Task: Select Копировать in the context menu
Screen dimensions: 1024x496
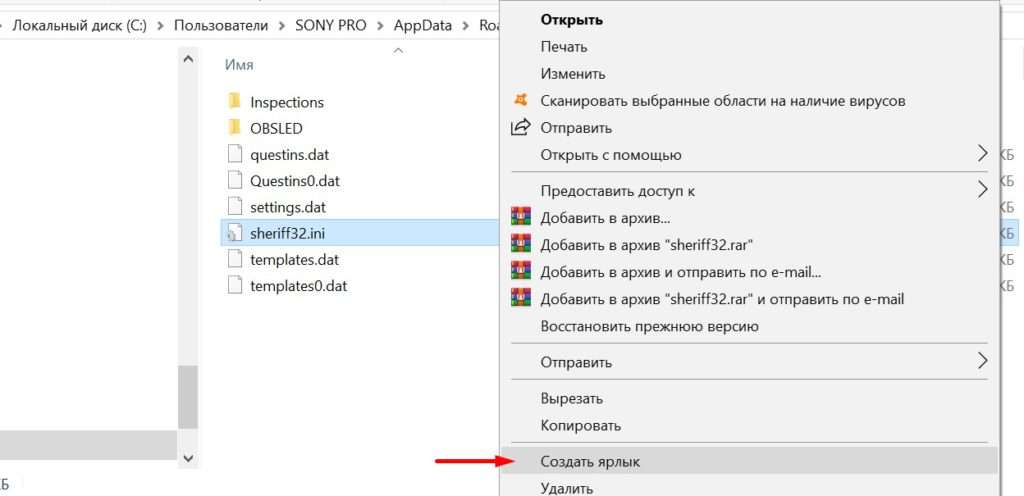Action: (x=581, y=425)
